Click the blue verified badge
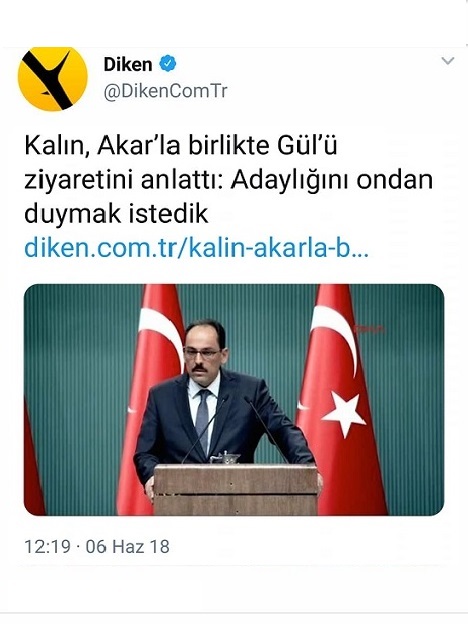 pos(168,64)
